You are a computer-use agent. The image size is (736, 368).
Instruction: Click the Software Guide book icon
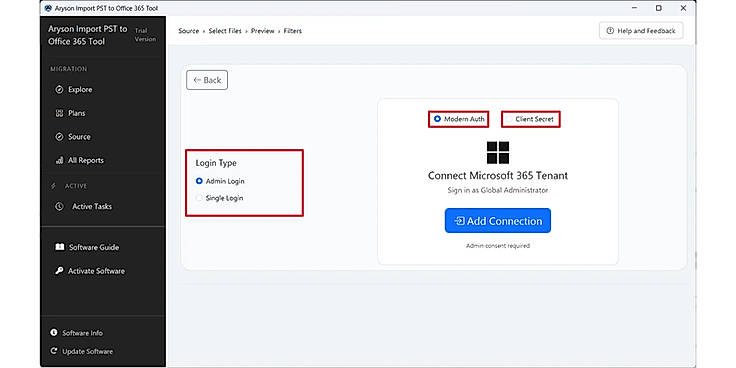(60, 247)
